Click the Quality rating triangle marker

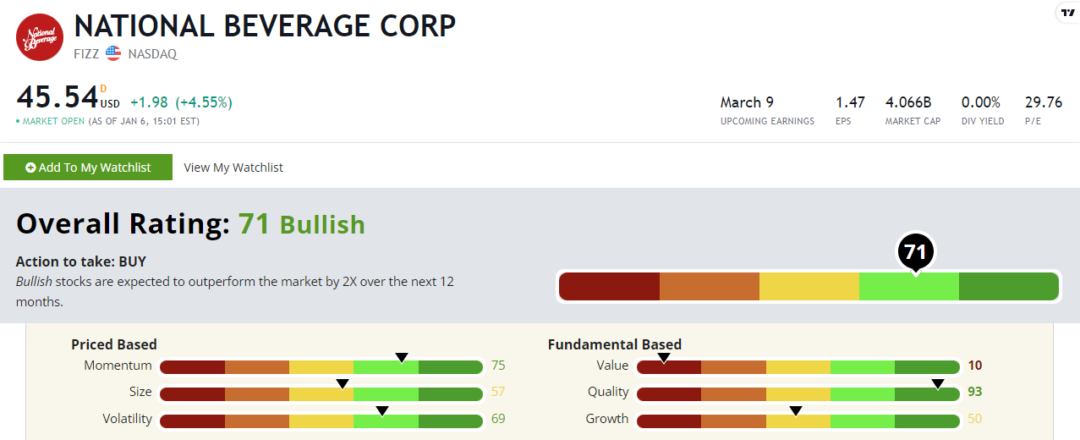pos(938,383)
